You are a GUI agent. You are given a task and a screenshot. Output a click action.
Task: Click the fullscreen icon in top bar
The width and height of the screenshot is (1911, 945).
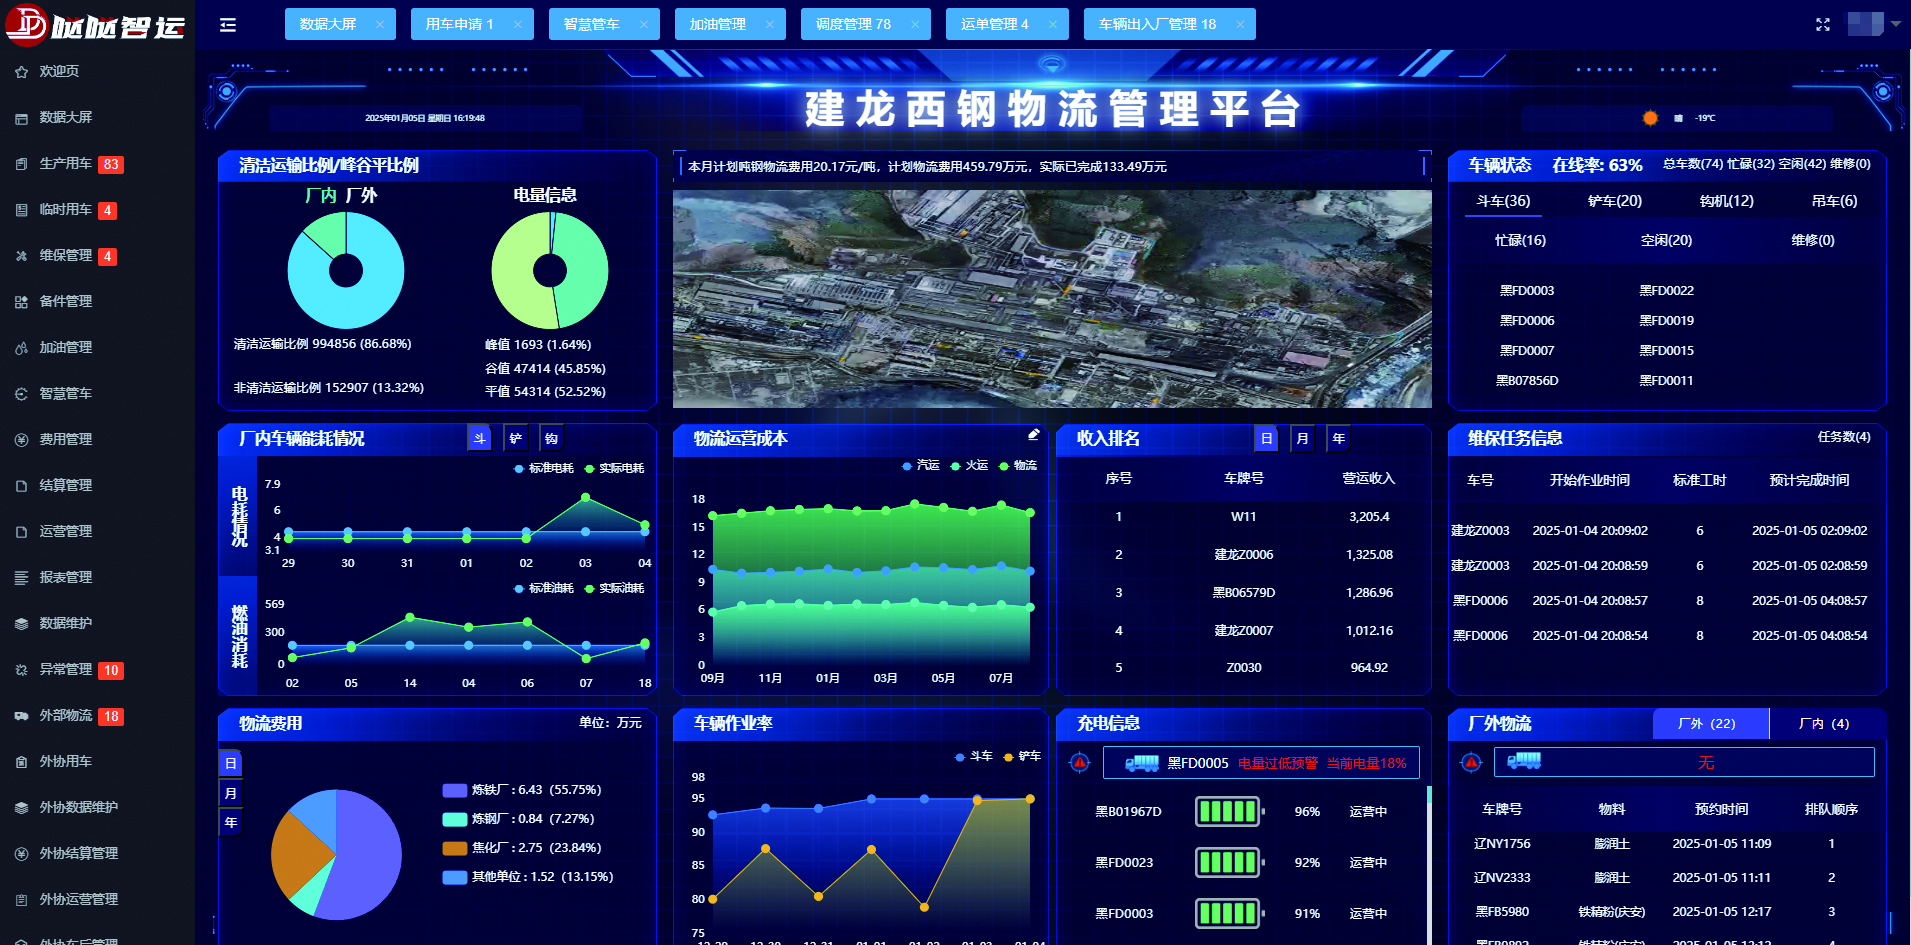pyautogui.click(x=1822, y=25)
